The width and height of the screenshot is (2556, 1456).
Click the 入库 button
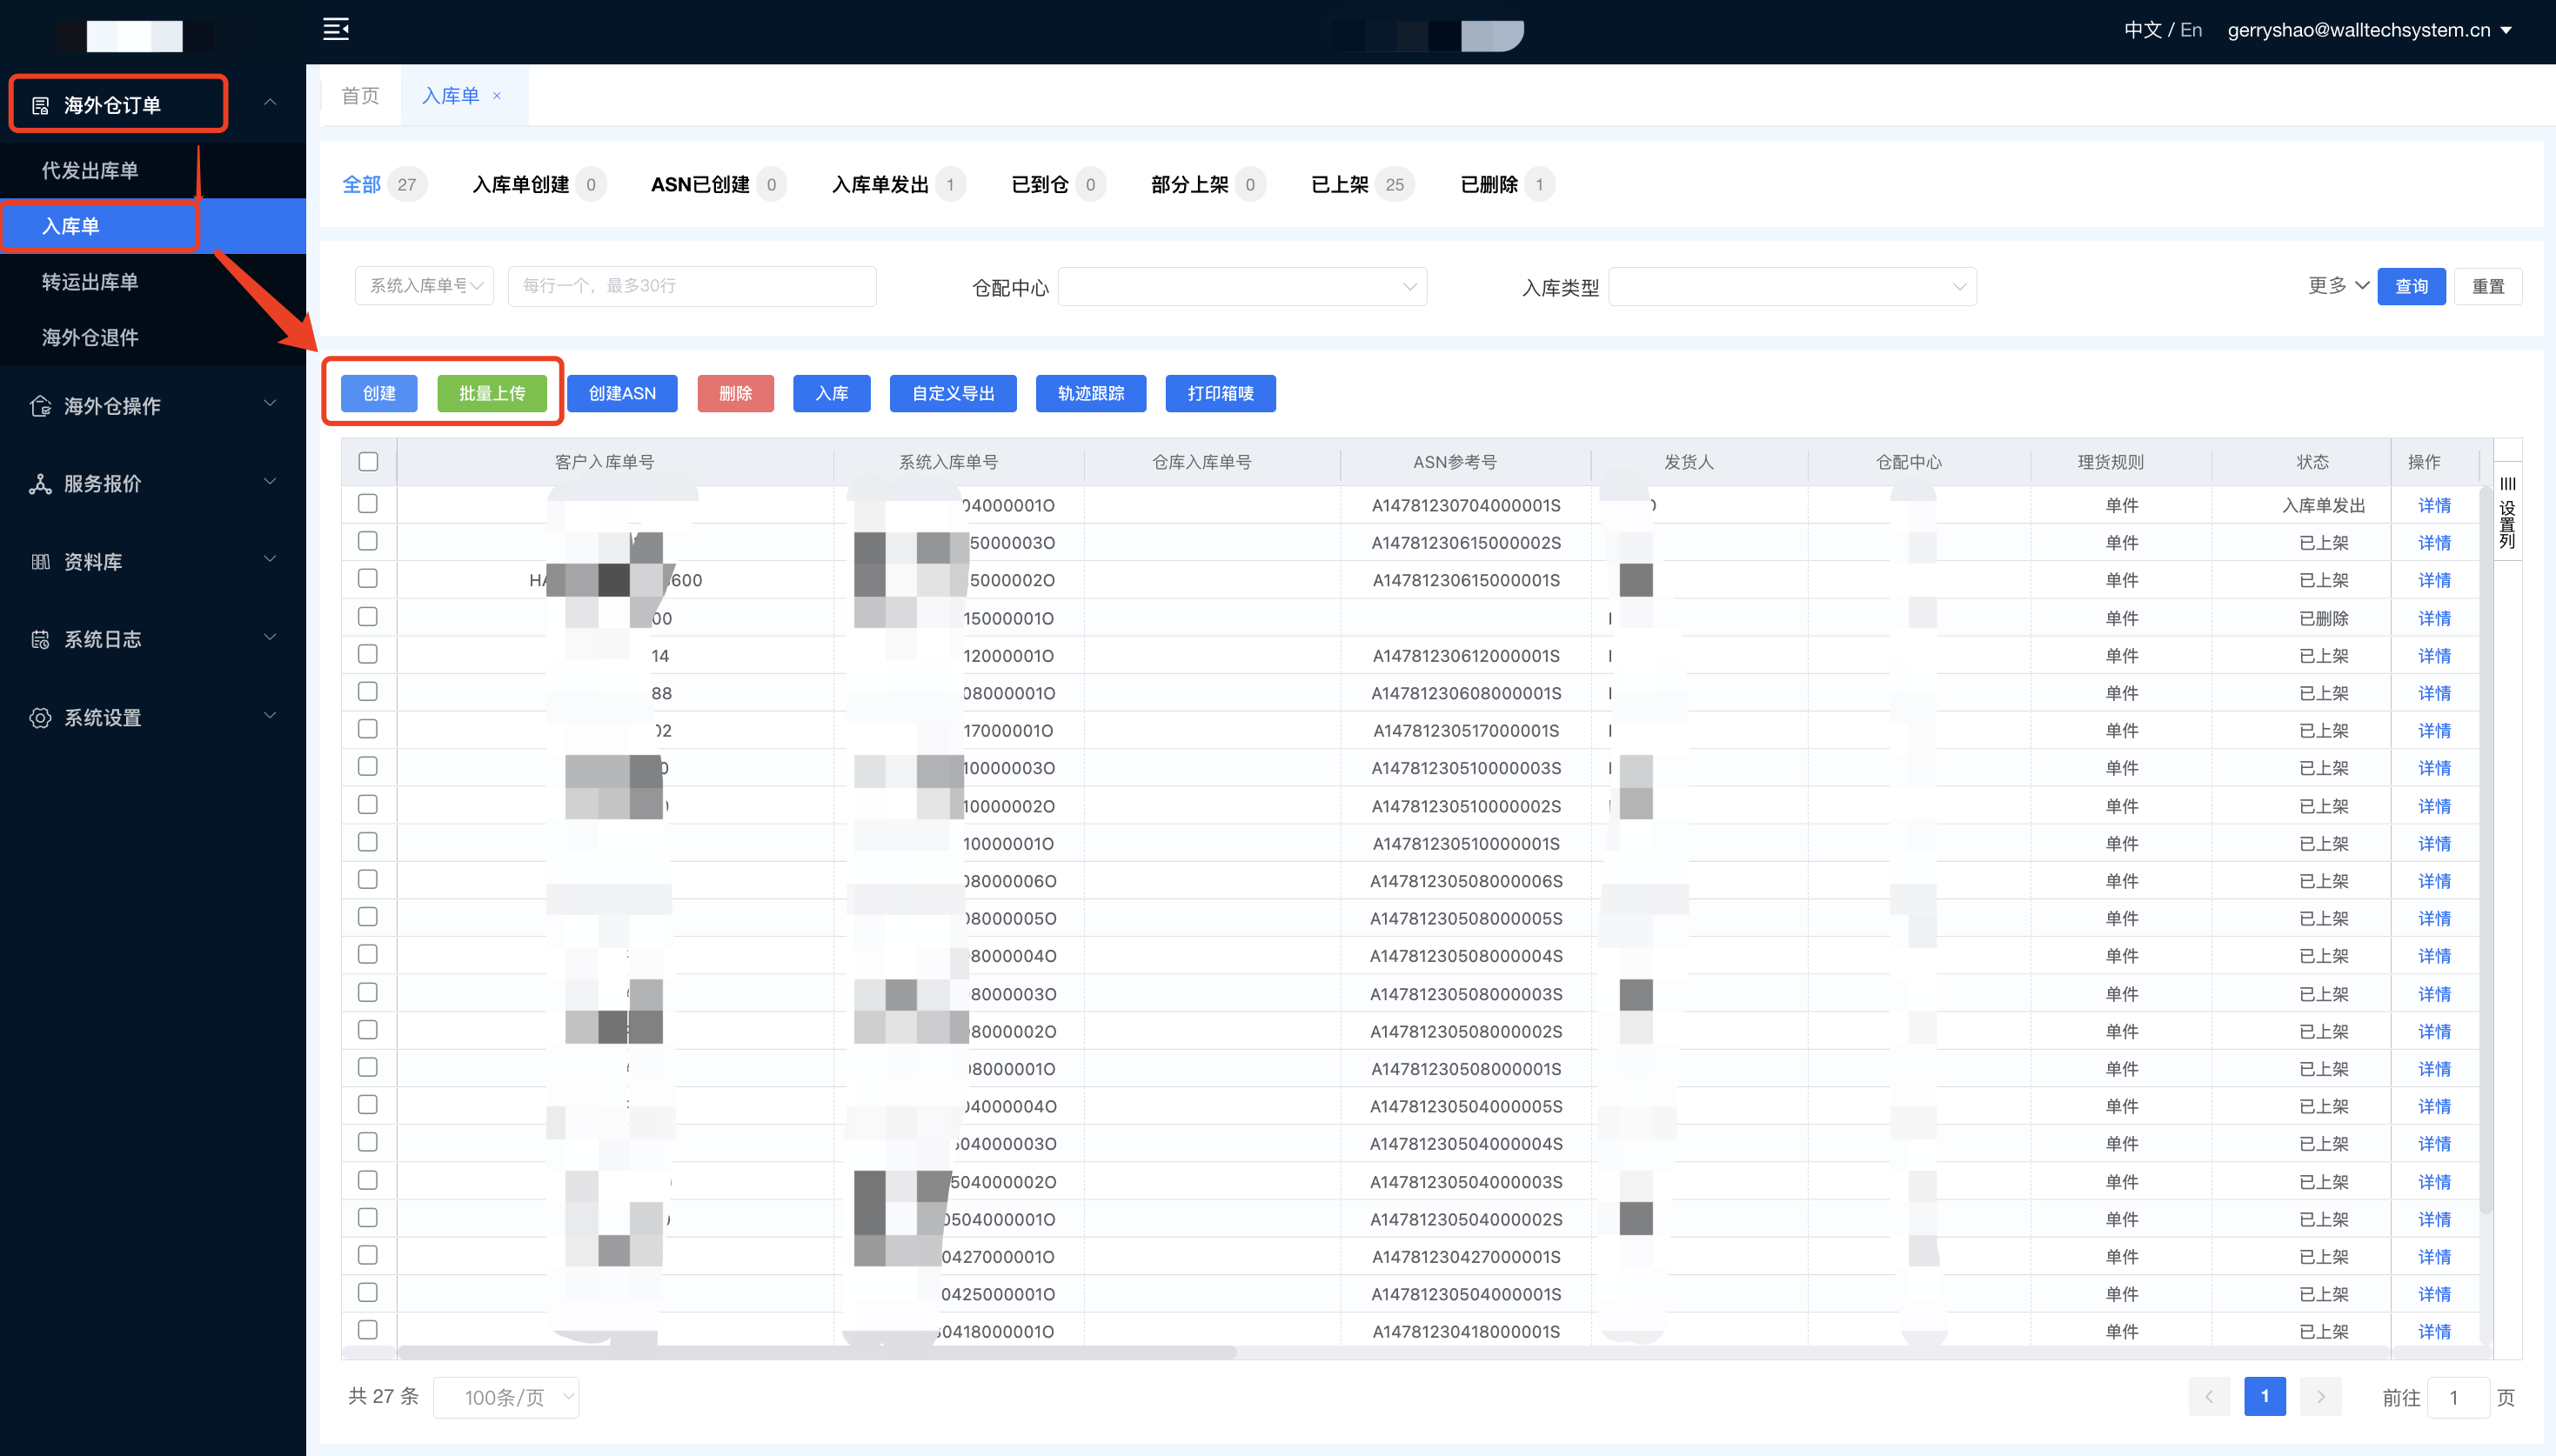832,393
